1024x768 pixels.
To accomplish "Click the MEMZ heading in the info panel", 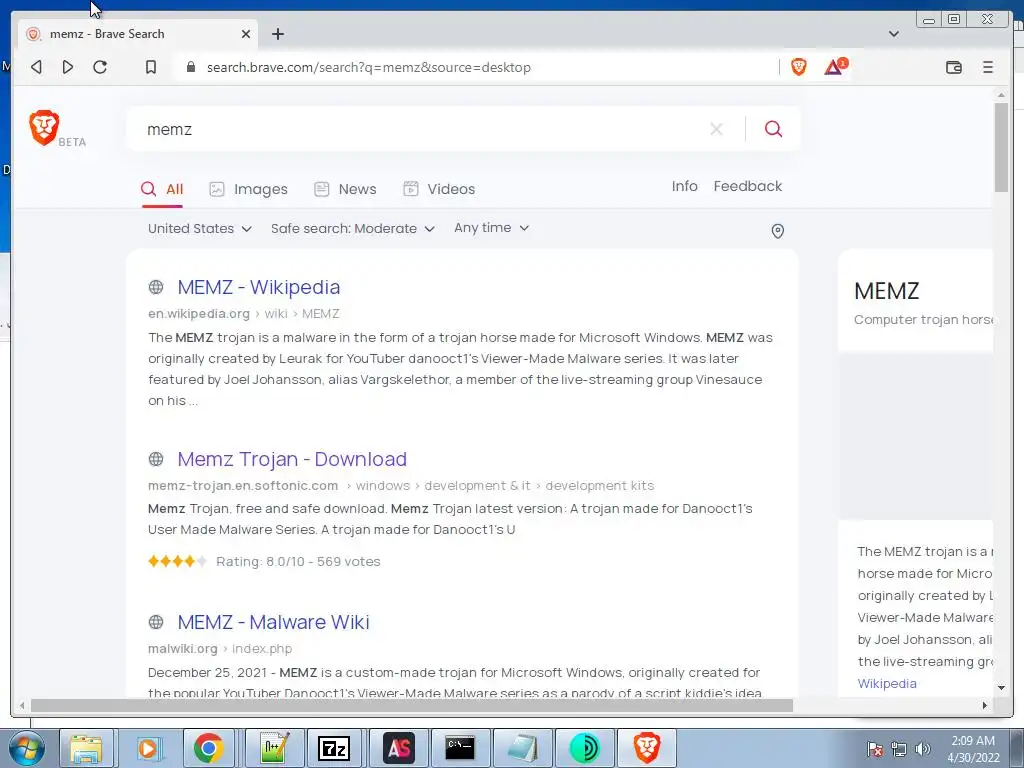I will (x=886, y=291).
